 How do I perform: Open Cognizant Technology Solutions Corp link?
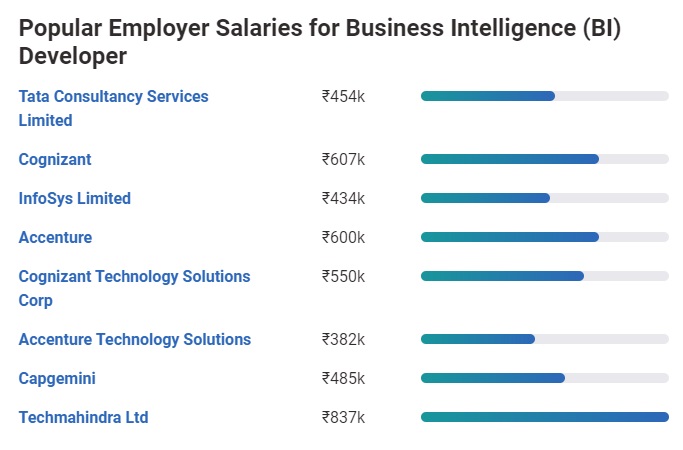pos(134,276)
